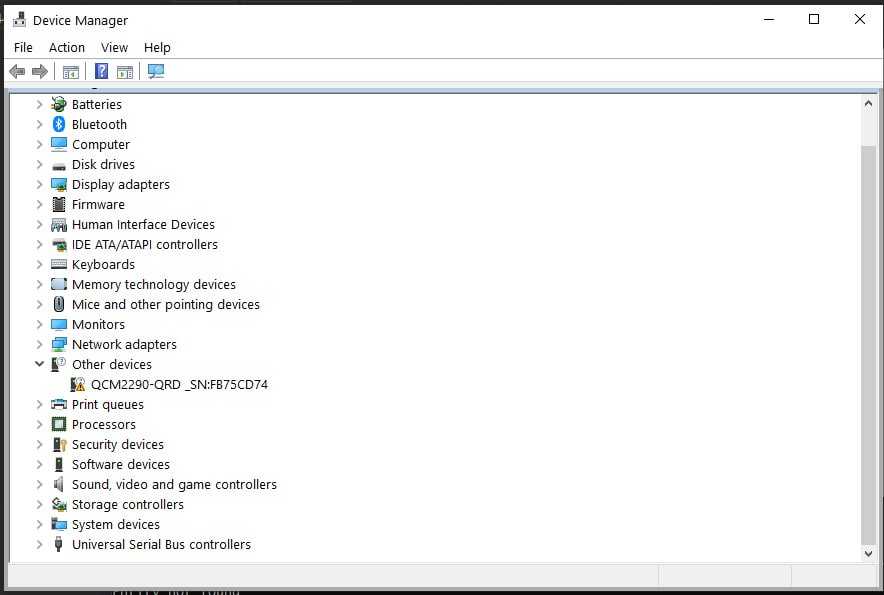The width and height of the screenshot is (884, 595).
Task: Open the File menu
Action: (23, 47)
